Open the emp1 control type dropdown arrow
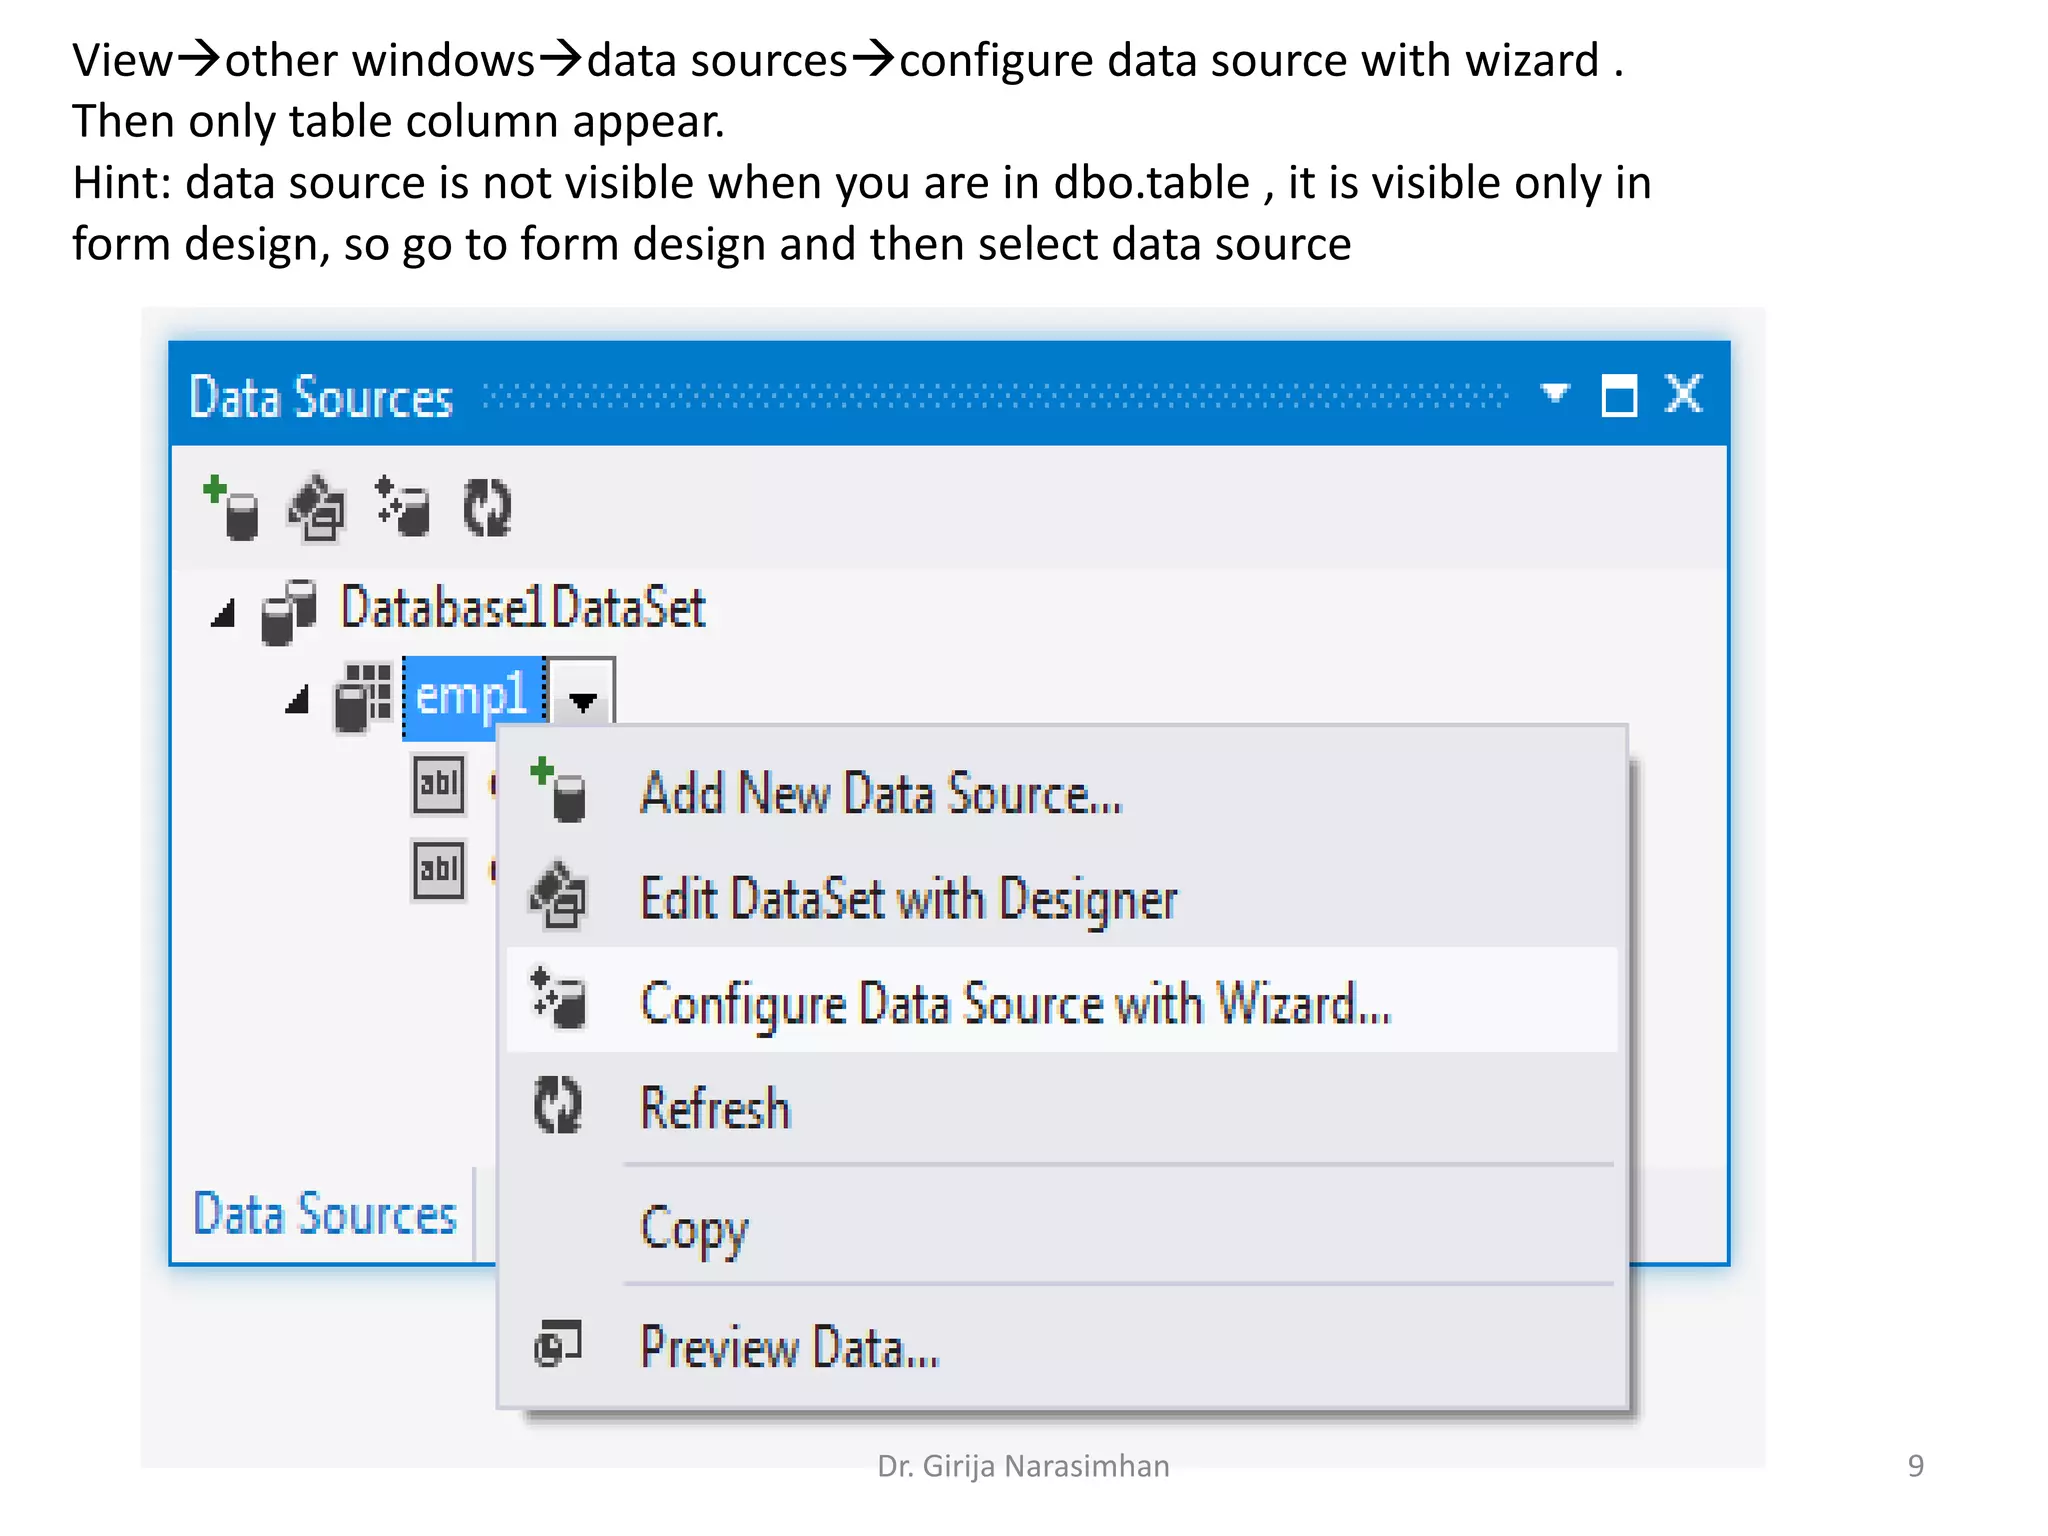This screenshot has width=2048, height=1536. [582, 700]
